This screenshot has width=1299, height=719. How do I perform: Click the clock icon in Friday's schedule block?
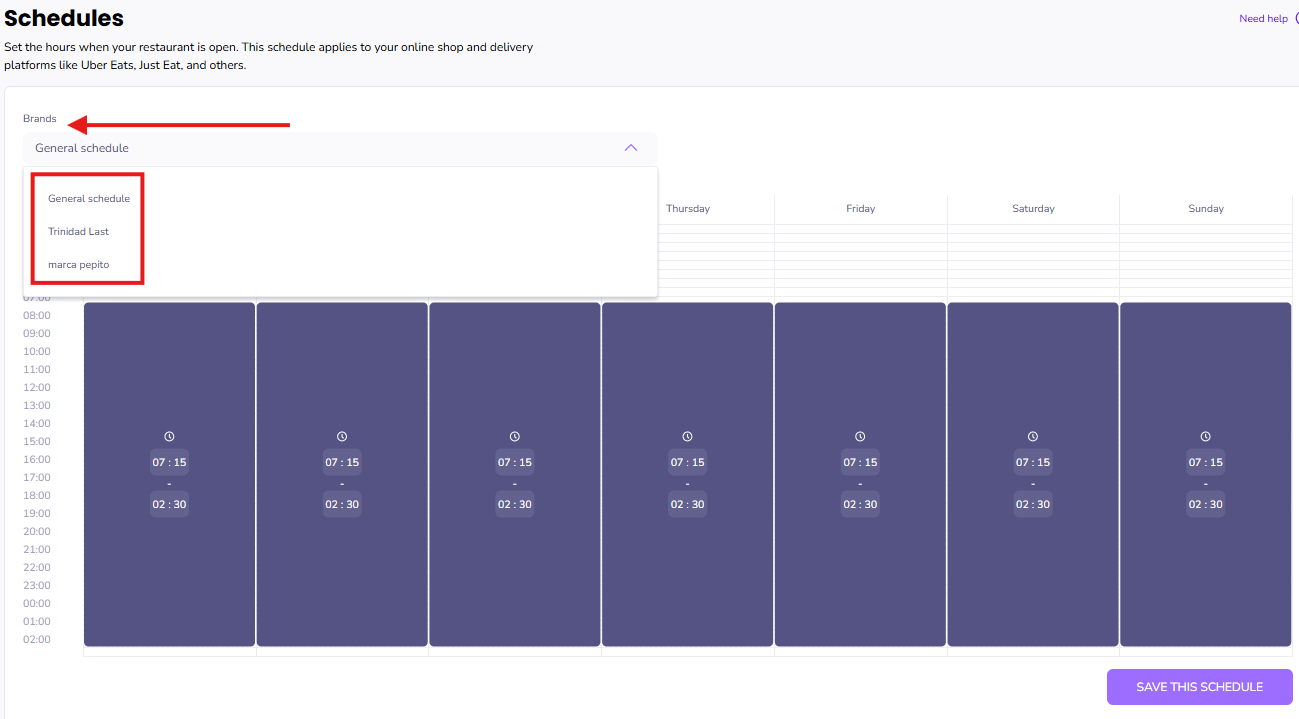pyautogui.click(x=860, y=436)
